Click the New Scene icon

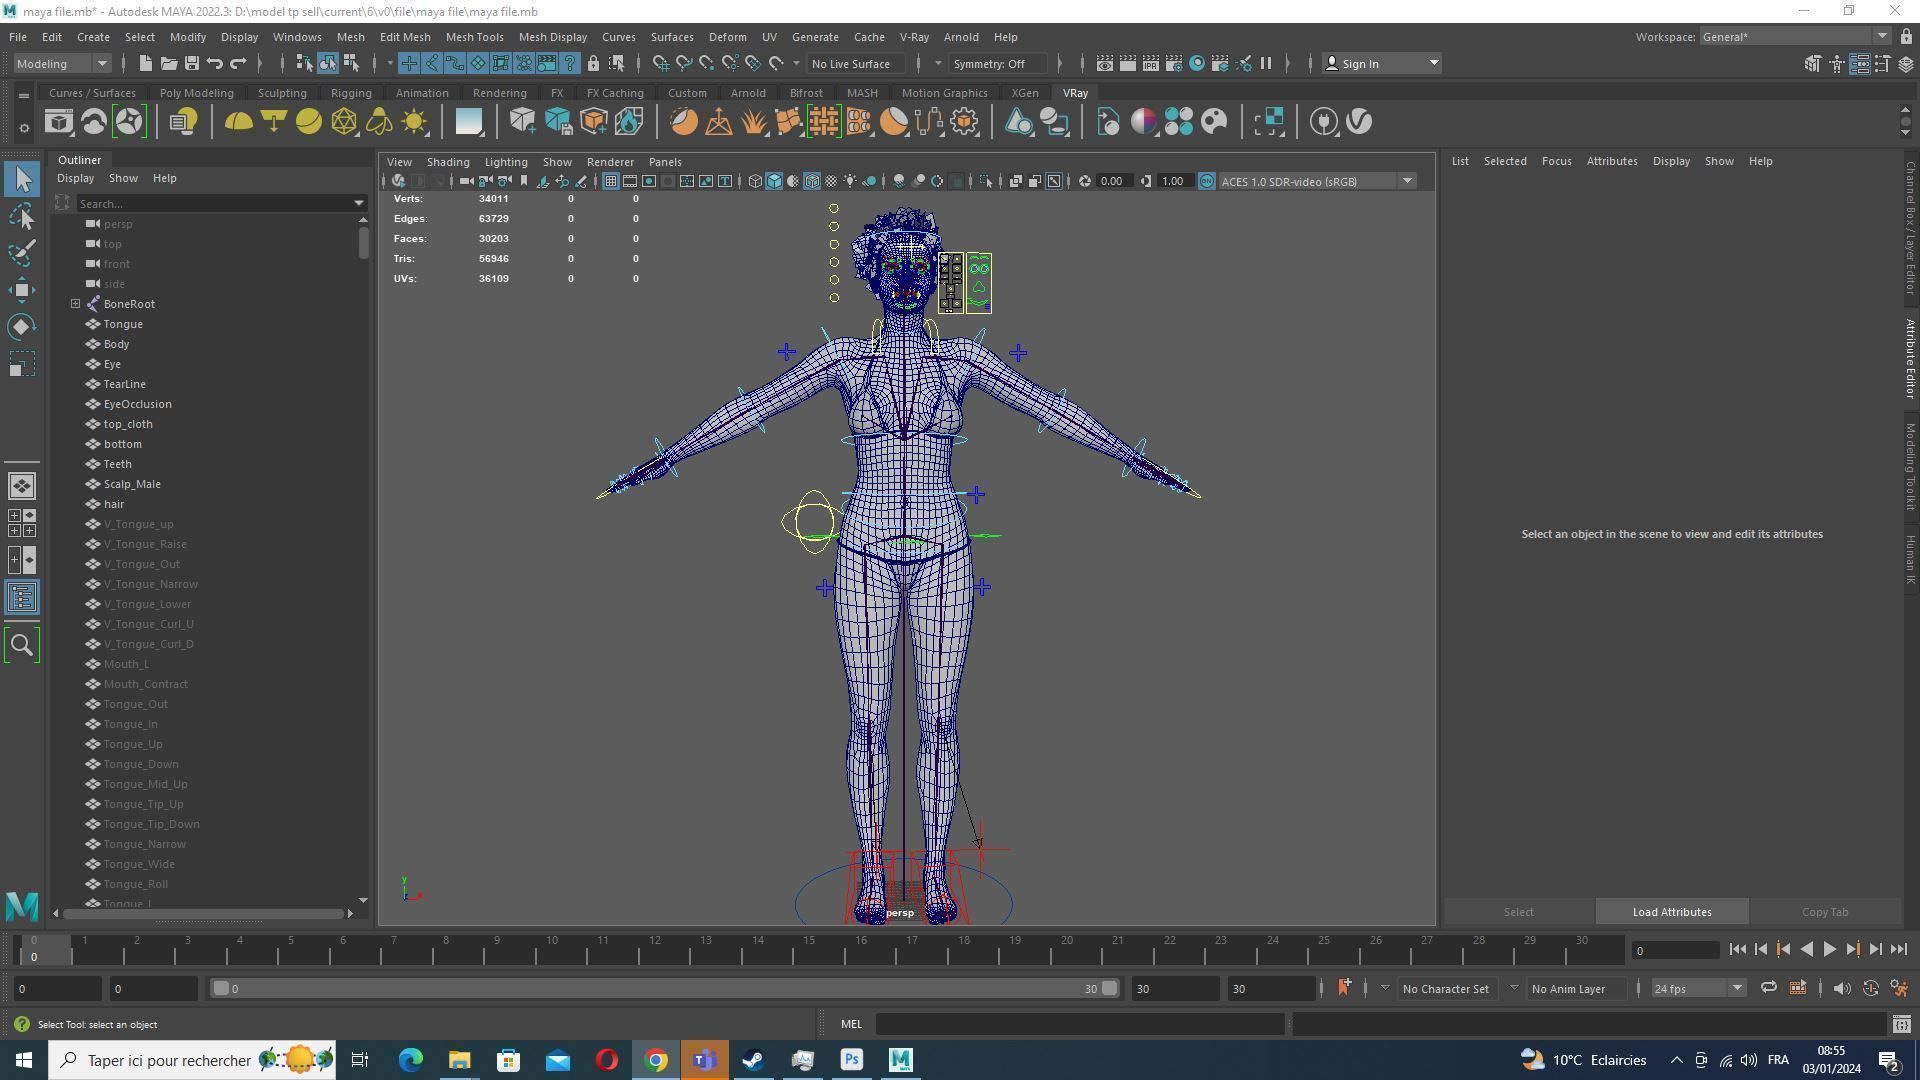146,63
